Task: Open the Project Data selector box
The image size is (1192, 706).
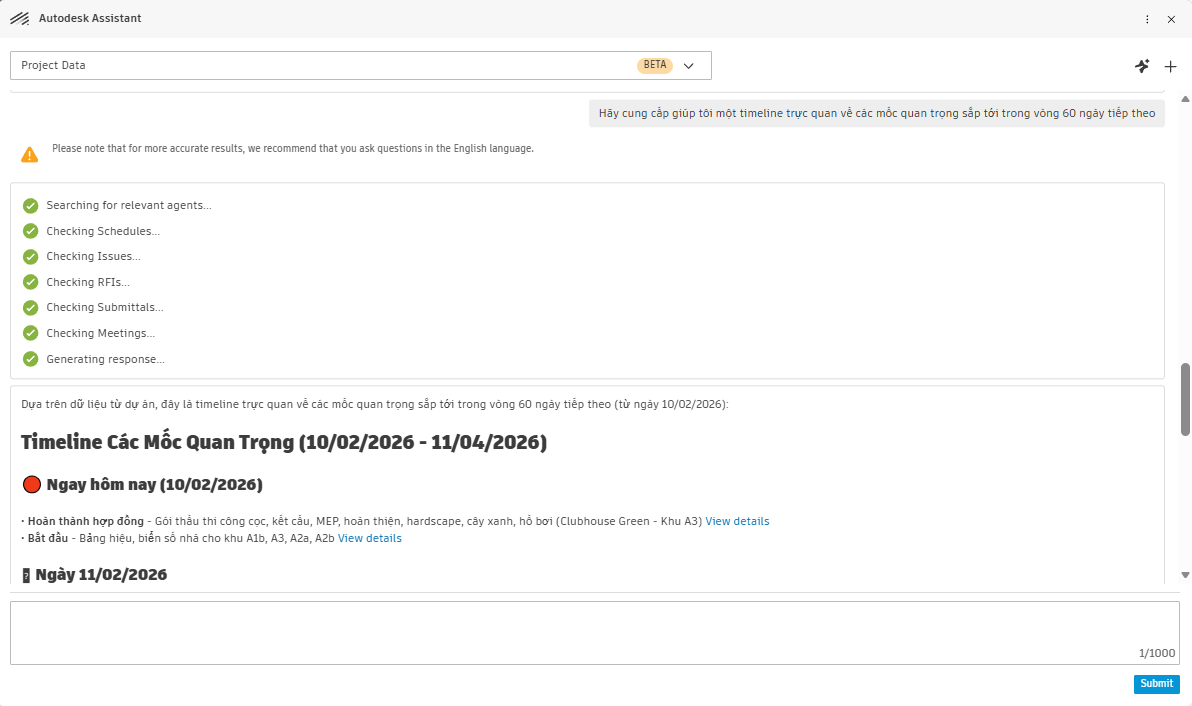Action: [x=361, y=65]
